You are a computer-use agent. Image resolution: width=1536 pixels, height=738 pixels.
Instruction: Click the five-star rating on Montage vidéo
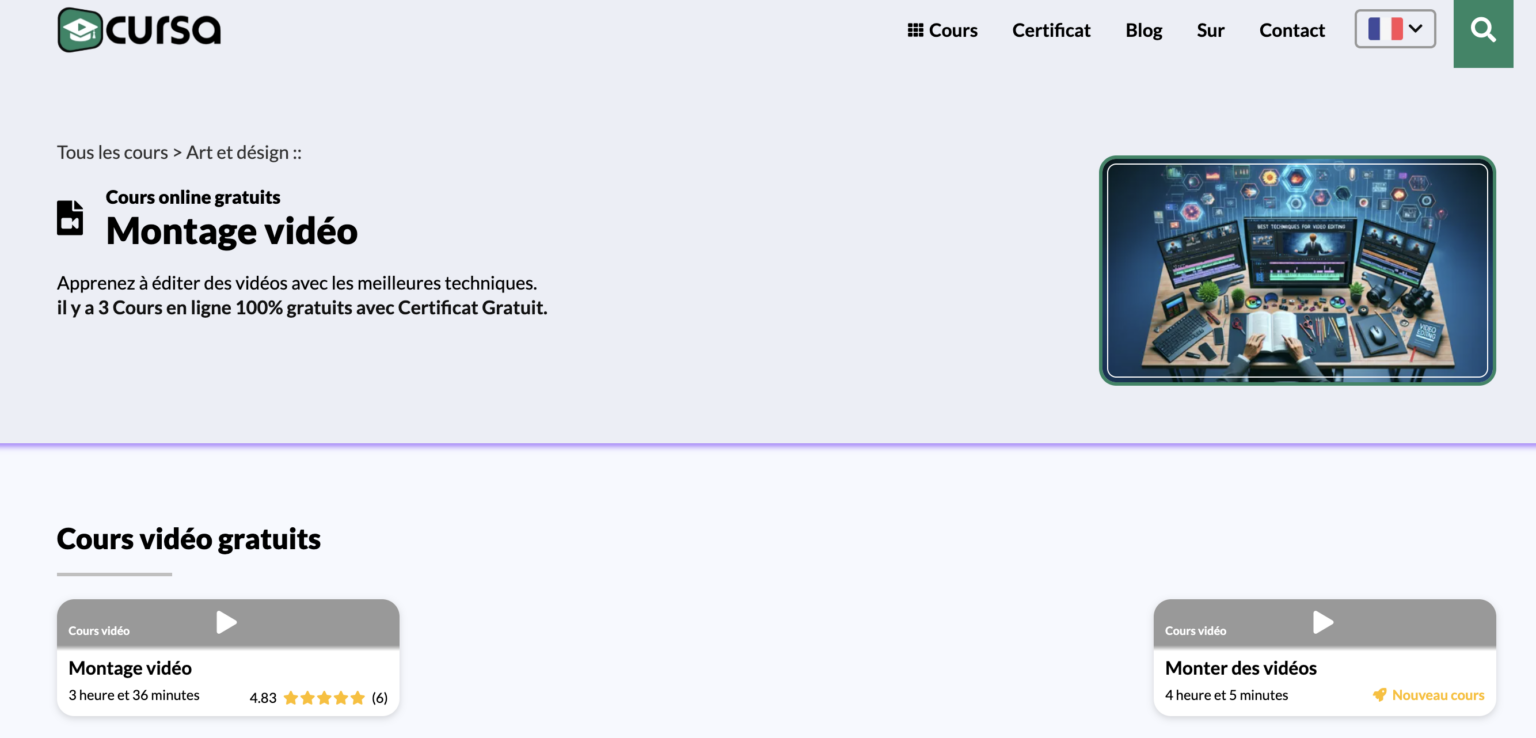click(x=324, y=698)
